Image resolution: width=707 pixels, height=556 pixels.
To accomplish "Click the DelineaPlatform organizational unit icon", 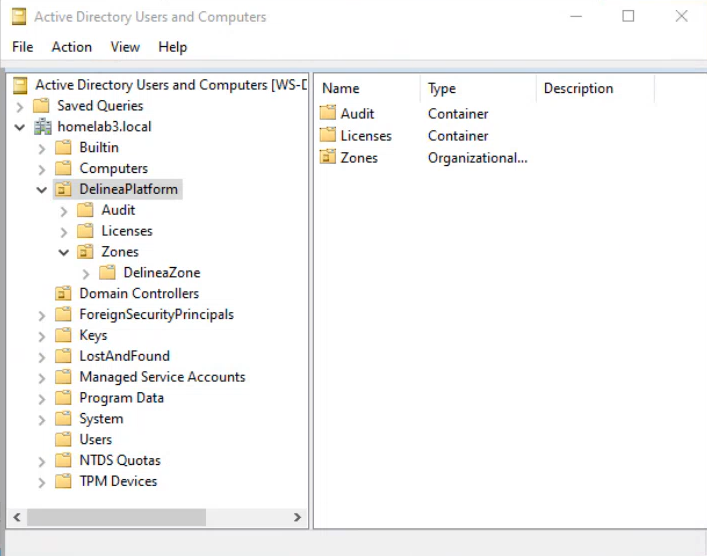I will coord(63,190).
